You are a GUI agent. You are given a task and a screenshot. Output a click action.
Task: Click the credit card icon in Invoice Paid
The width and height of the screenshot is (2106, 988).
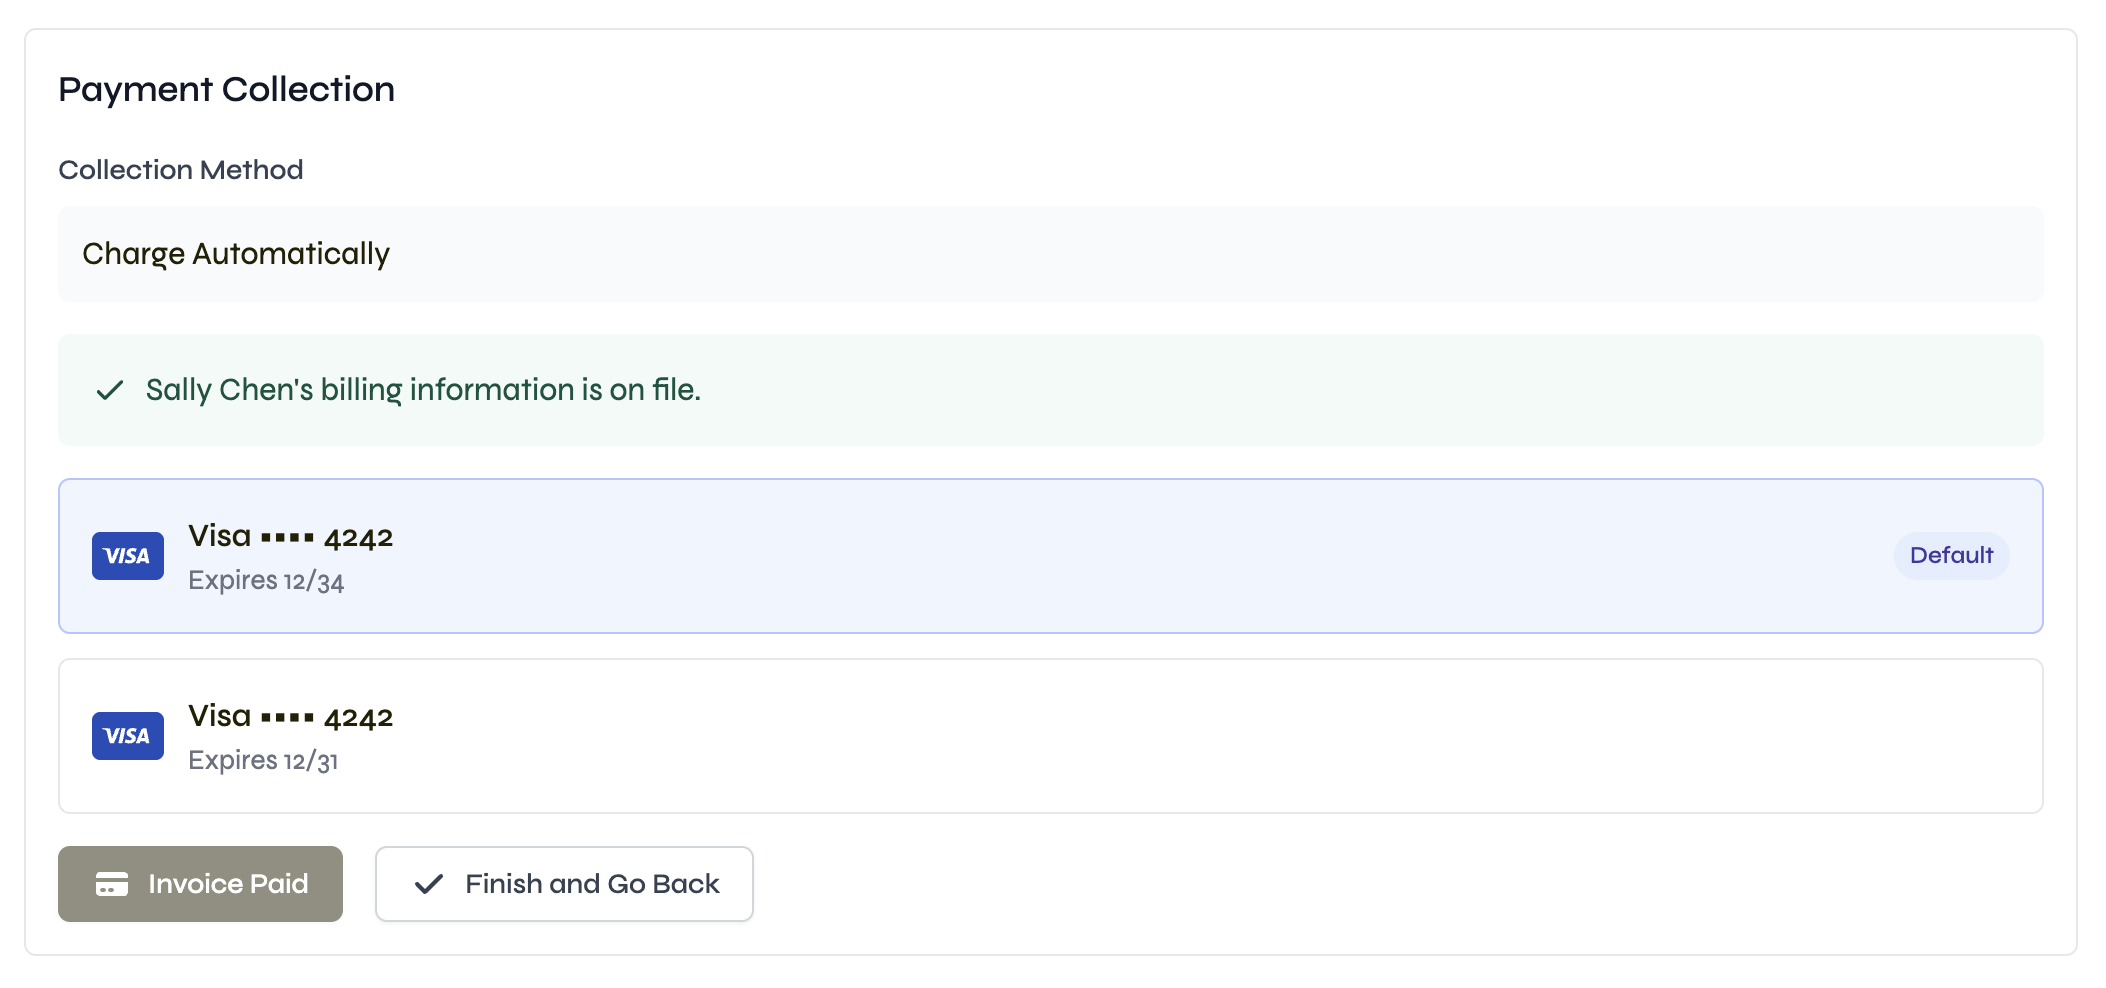pyautogui.click(x=112, y=884)
